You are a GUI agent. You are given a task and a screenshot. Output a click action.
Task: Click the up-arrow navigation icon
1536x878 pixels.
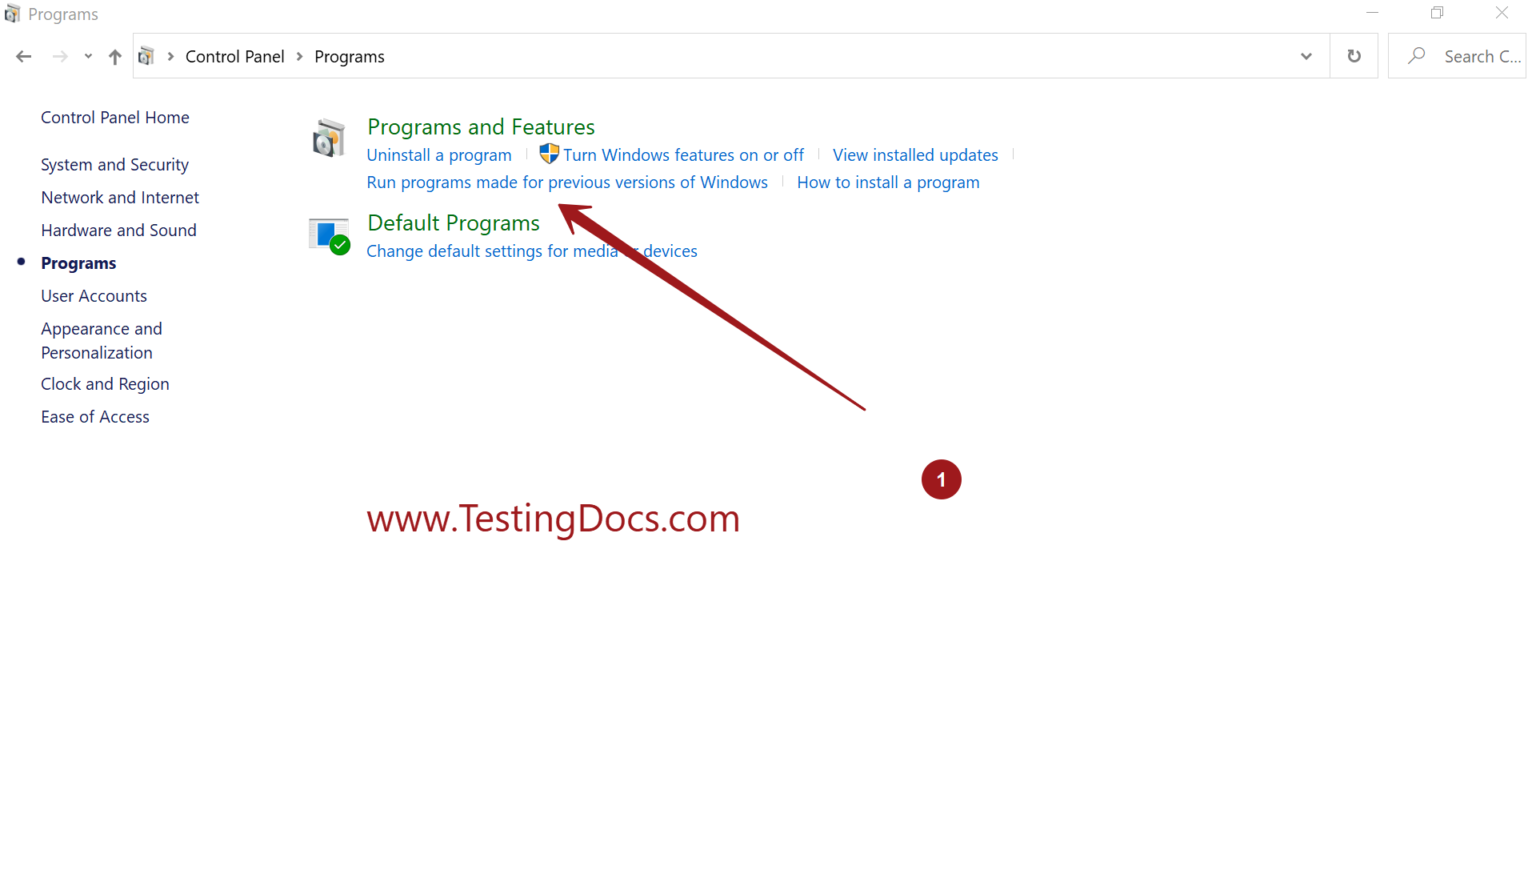pyautogui.click(x=114, y=56)
